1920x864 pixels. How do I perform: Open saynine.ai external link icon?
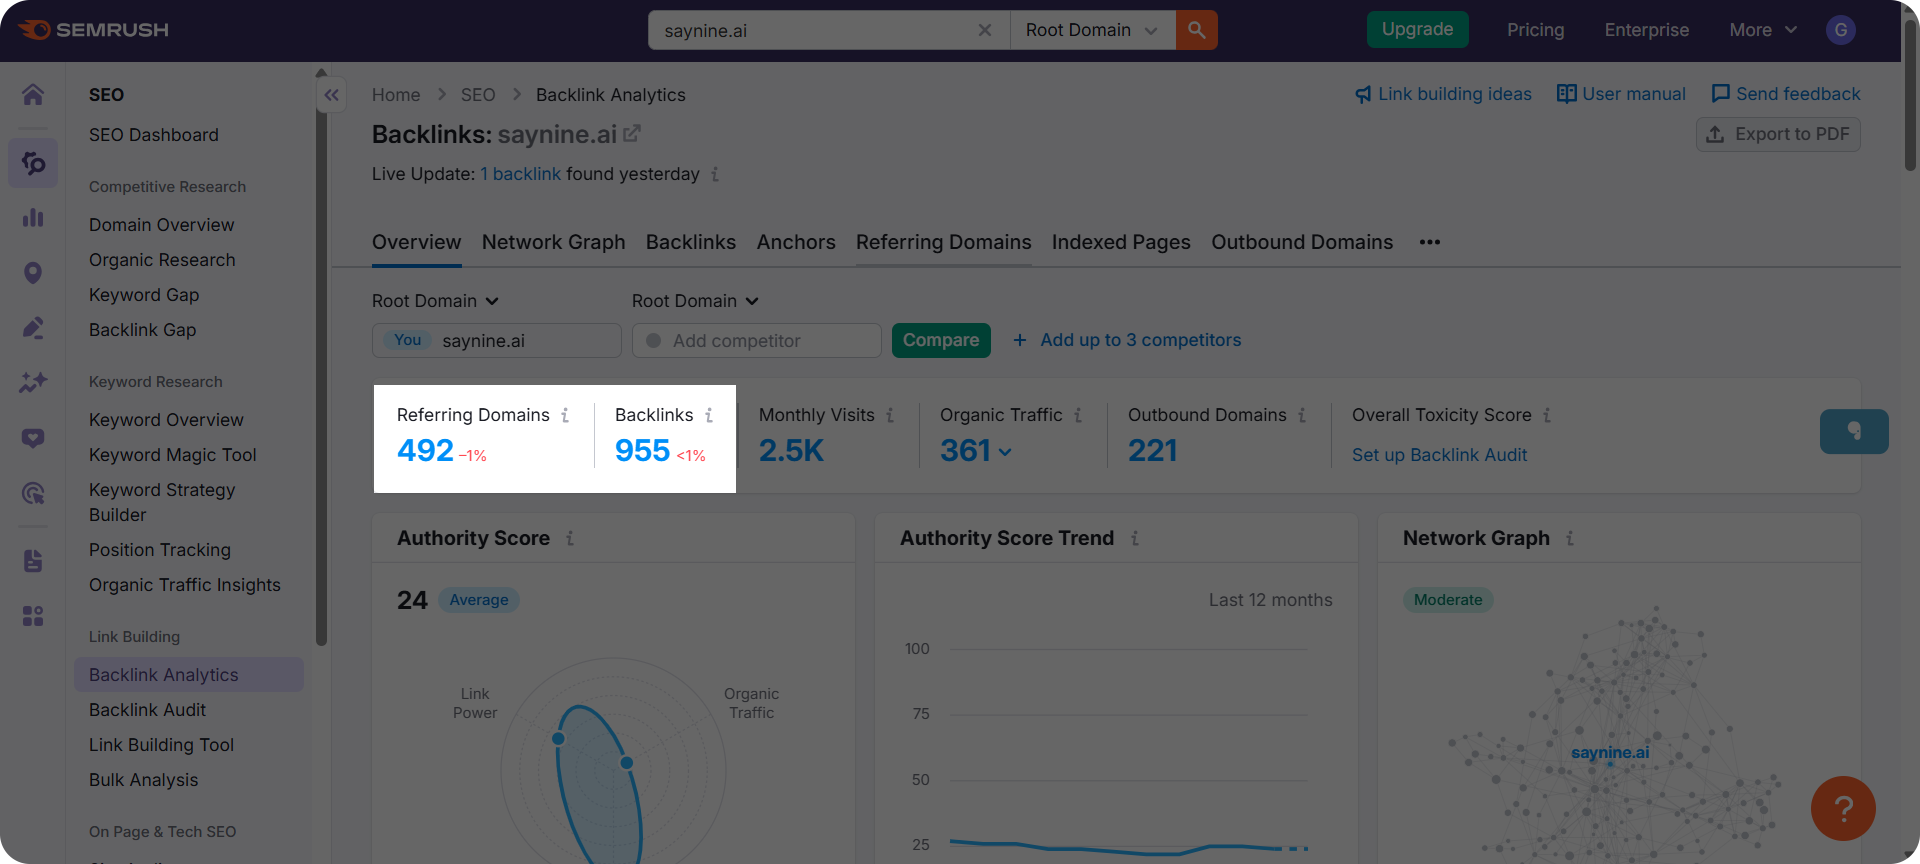coord(632,133)
